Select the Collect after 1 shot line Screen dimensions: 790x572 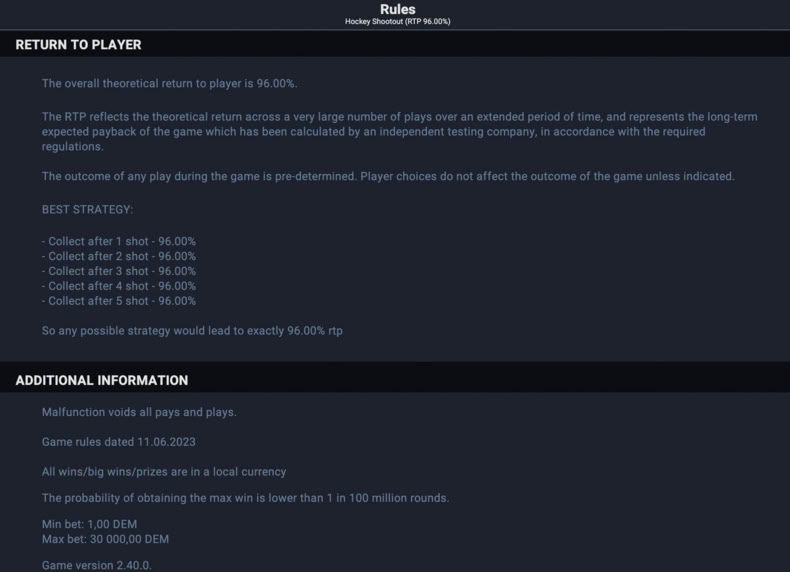click(x=118, y=241)
